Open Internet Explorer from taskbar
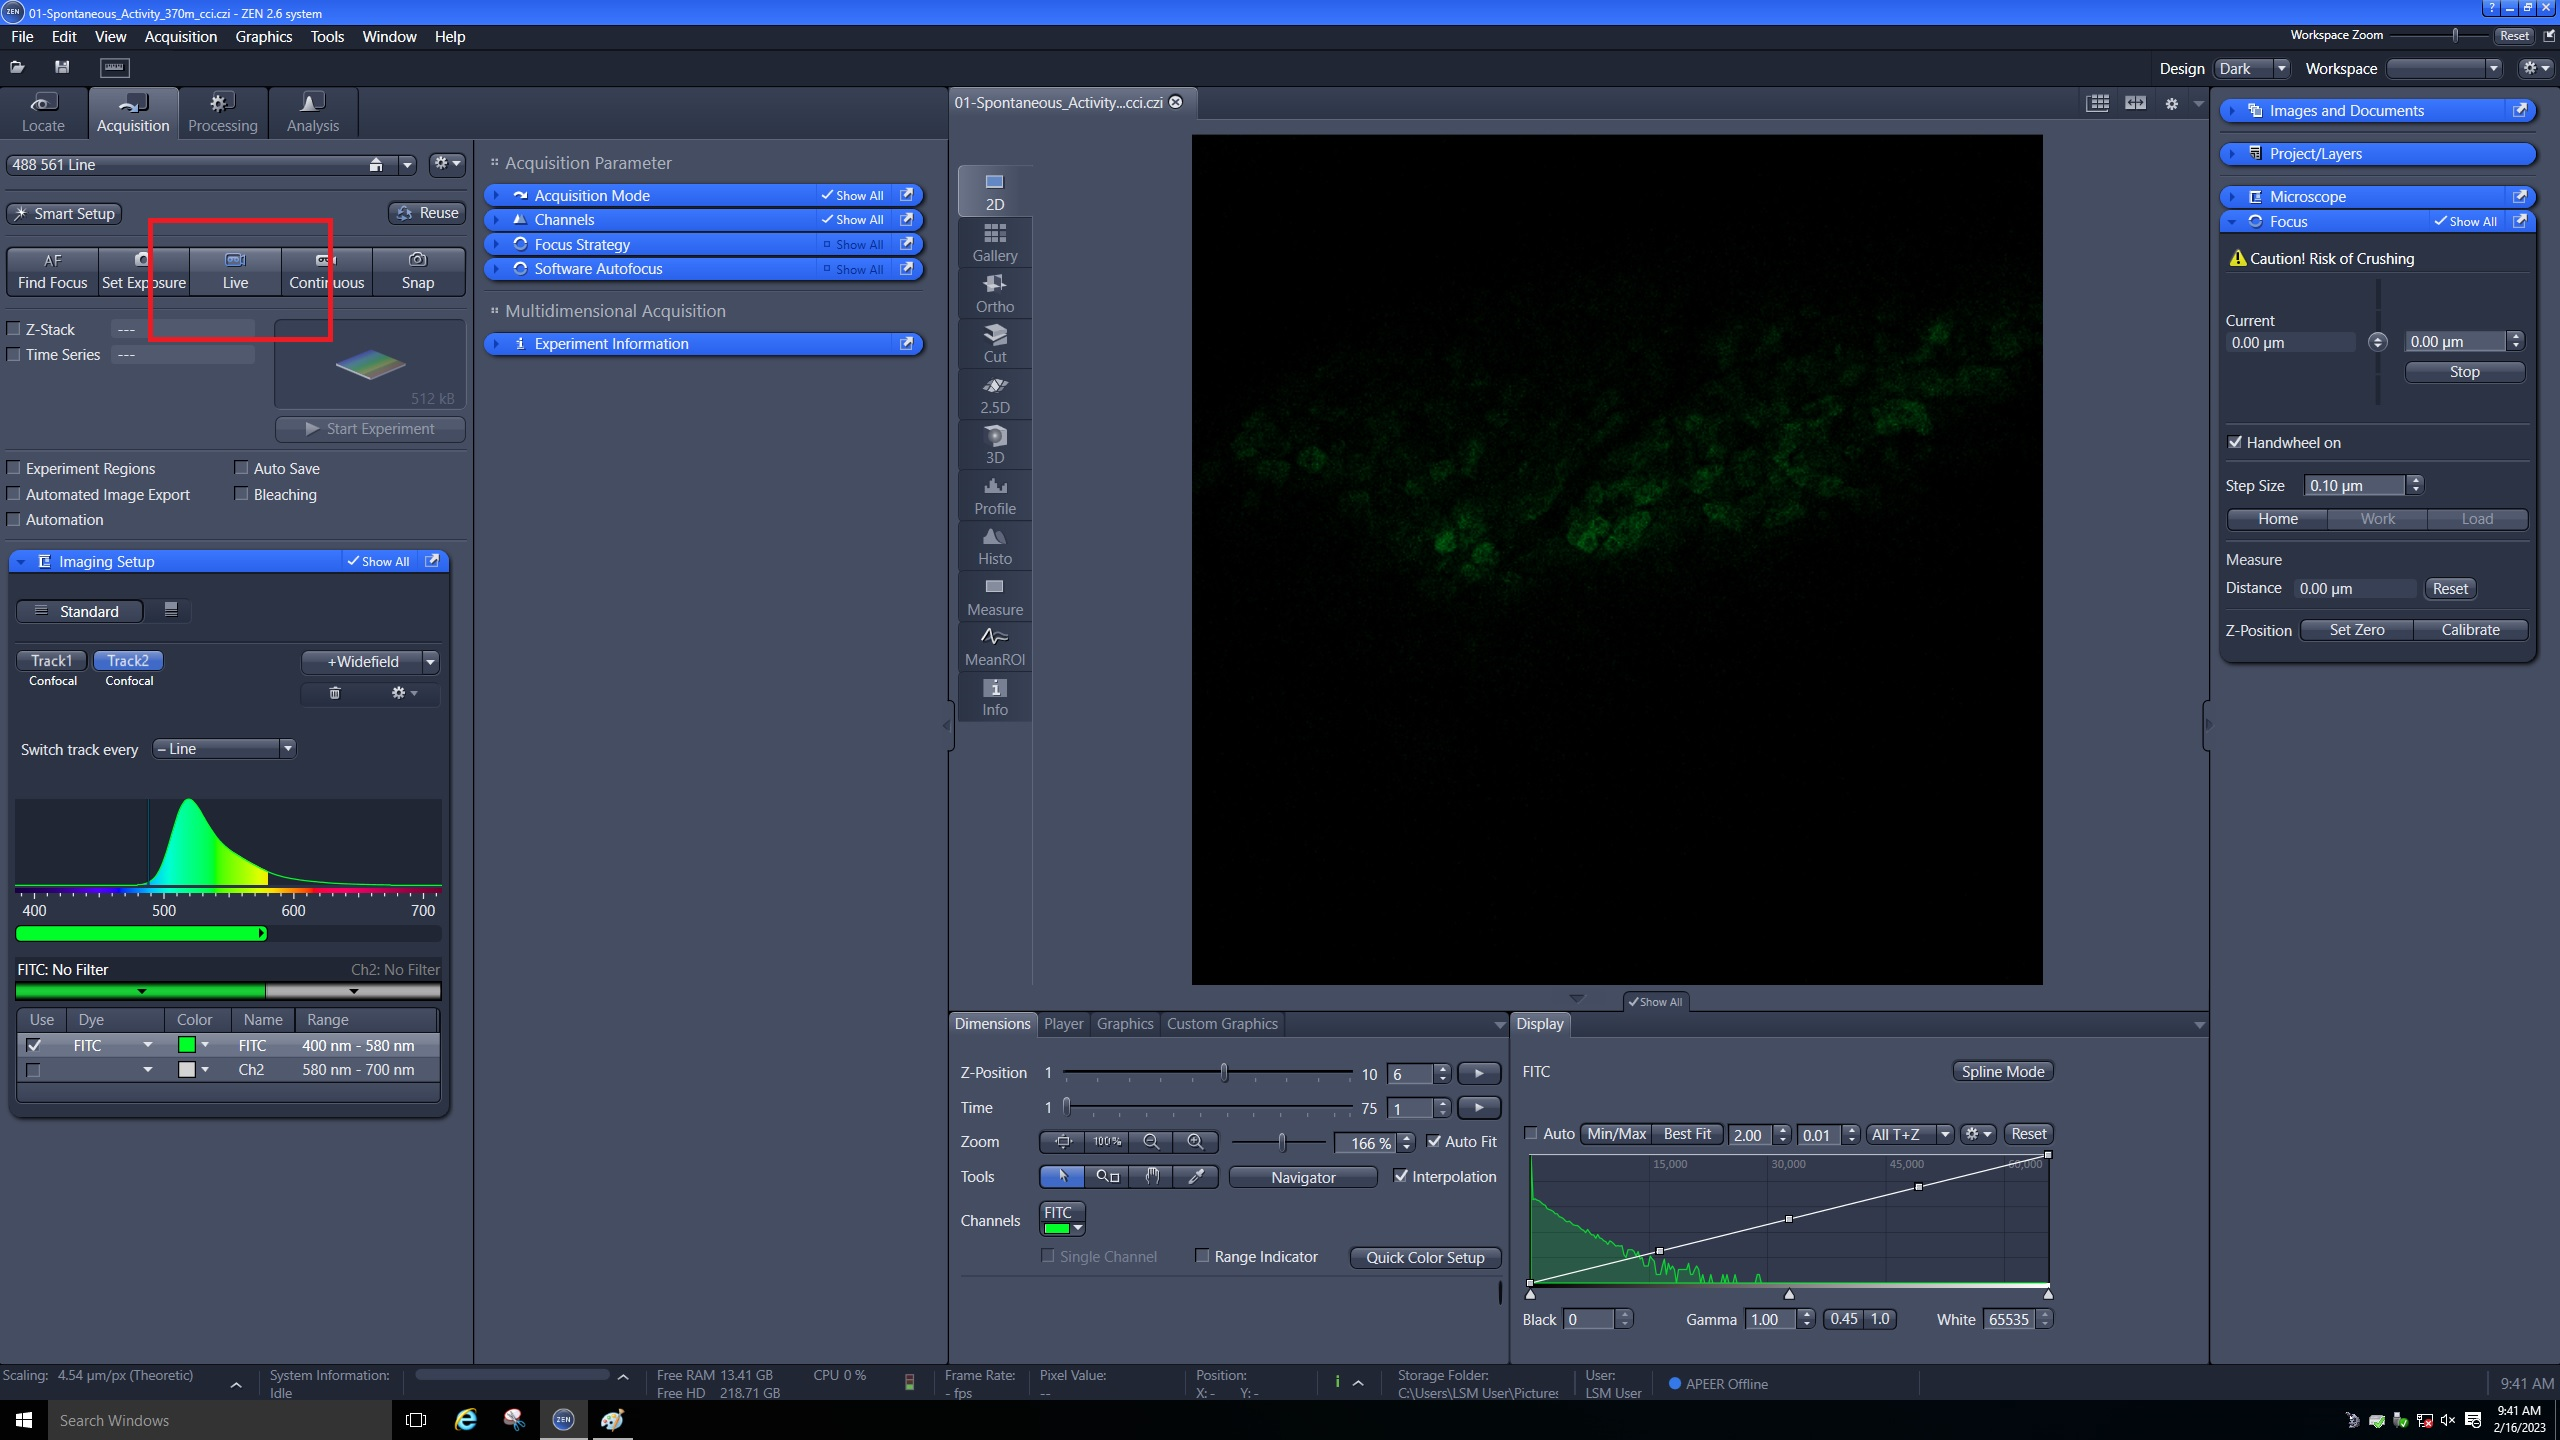The height and width of the screenshot is (1440, 2560). (x=466, y=1420)
